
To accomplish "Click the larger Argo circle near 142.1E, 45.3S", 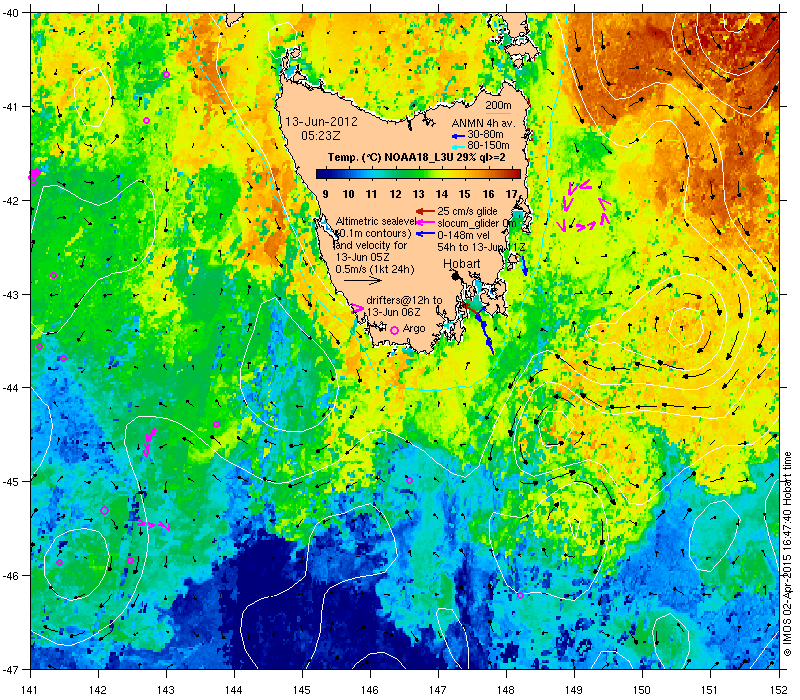I will pos(105,510).
